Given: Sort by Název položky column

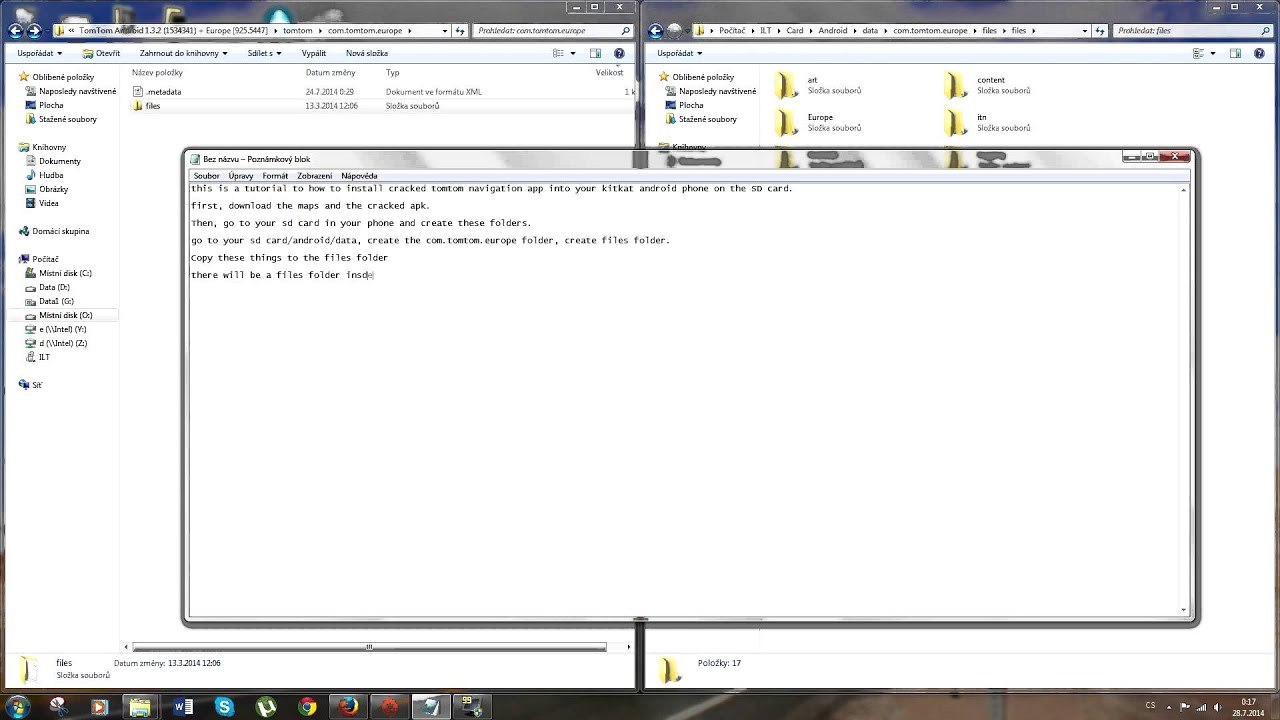Looking at the screenshot, I should coord(157,72).
